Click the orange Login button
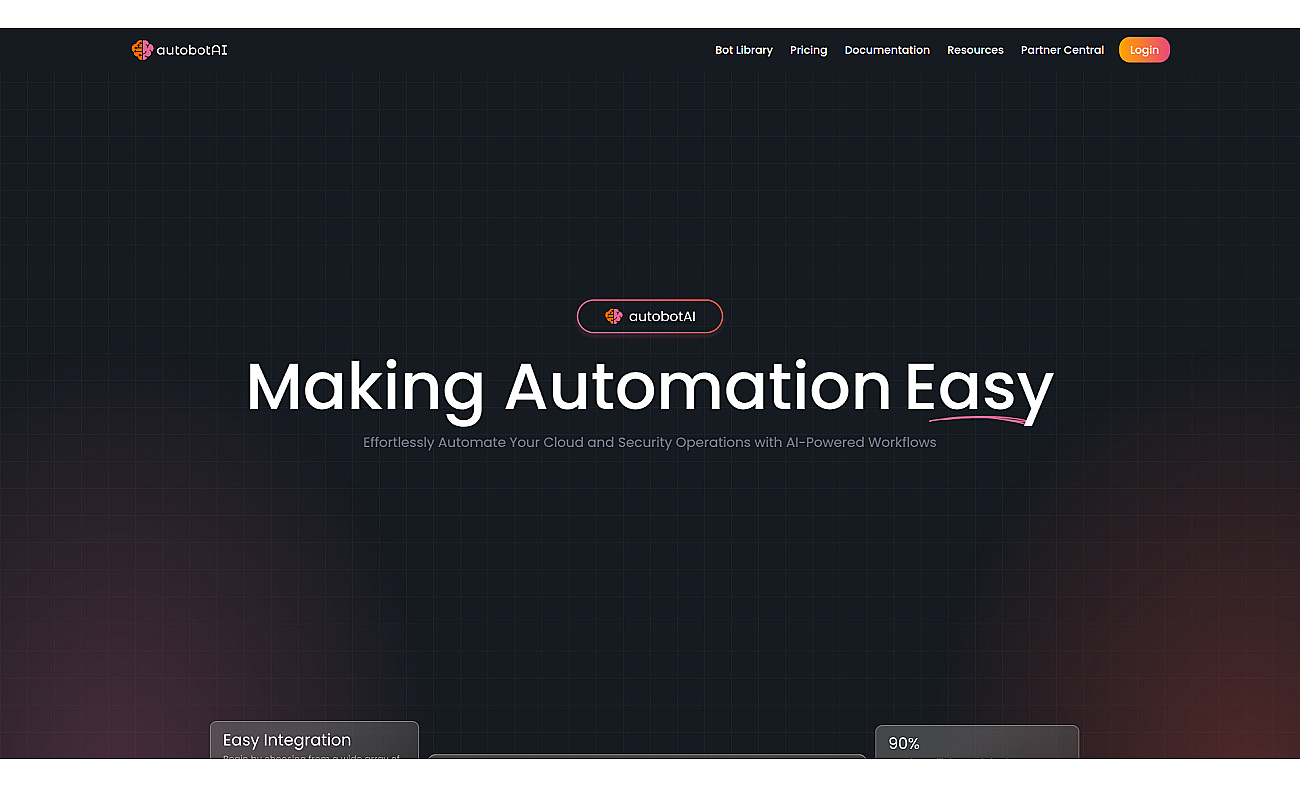This screenshot has height=788, width=1300. pyautogui.click(x=1144, y=50)
